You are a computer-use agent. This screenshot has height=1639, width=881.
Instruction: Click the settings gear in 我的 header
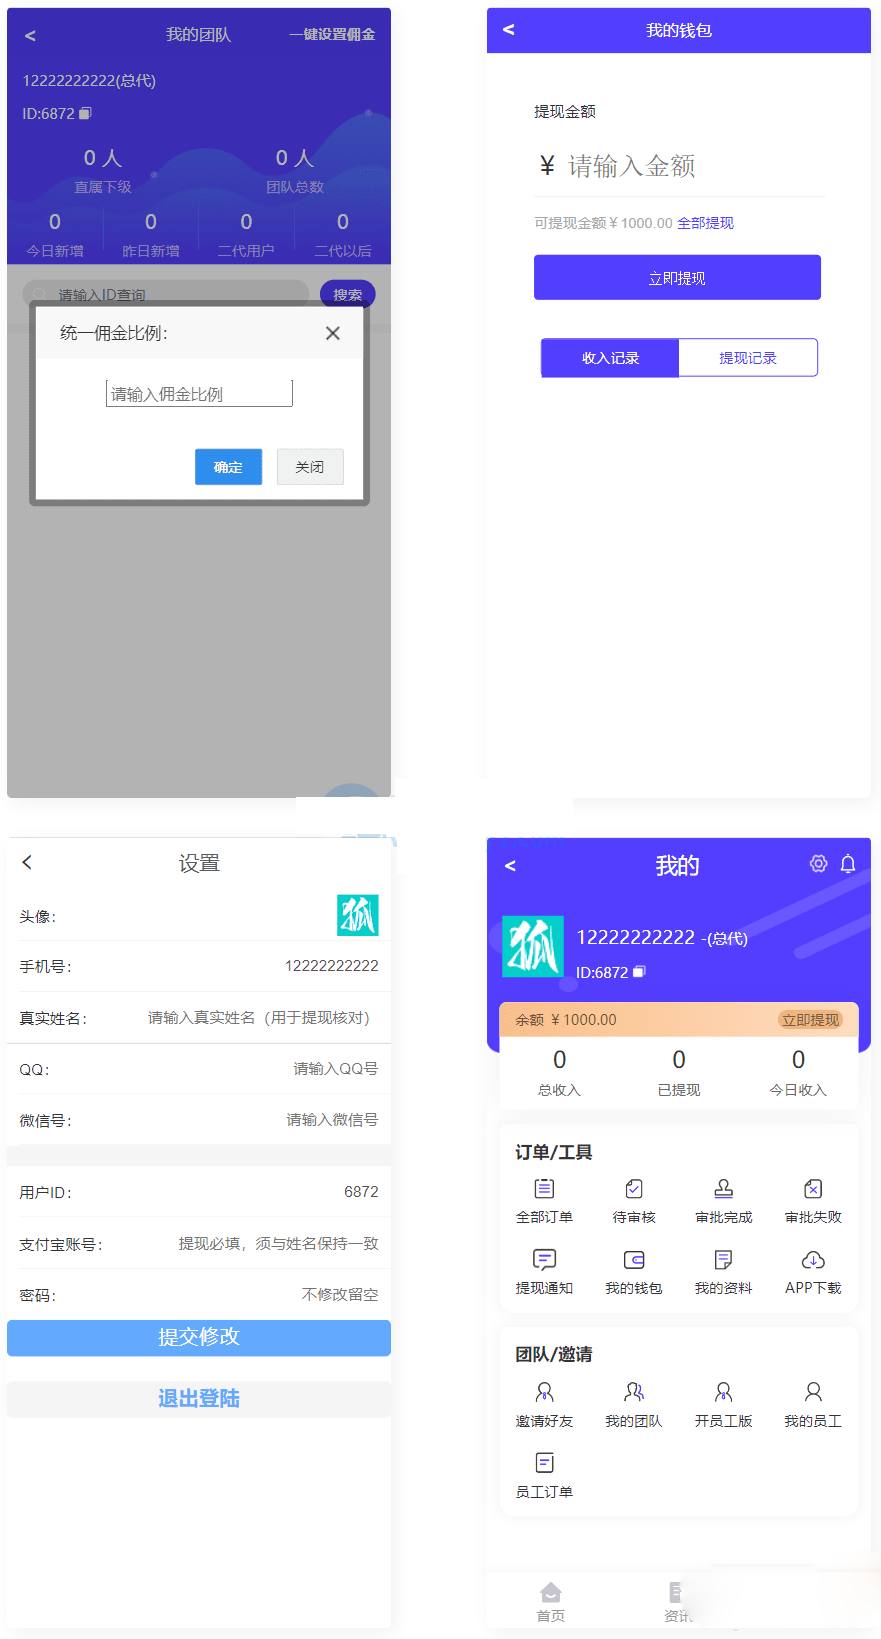coord(818,864)
